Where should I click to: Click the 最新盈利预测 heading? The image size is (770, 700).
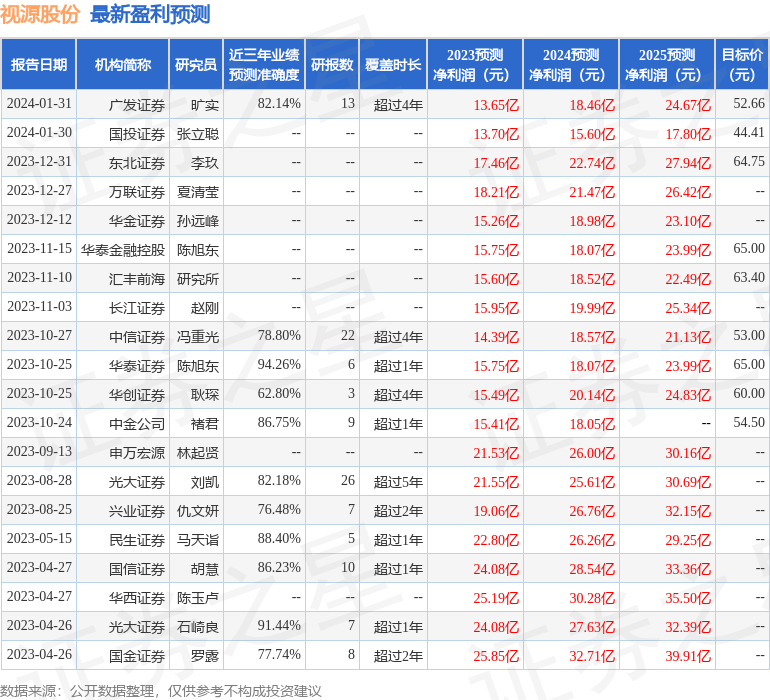point(150,14)
